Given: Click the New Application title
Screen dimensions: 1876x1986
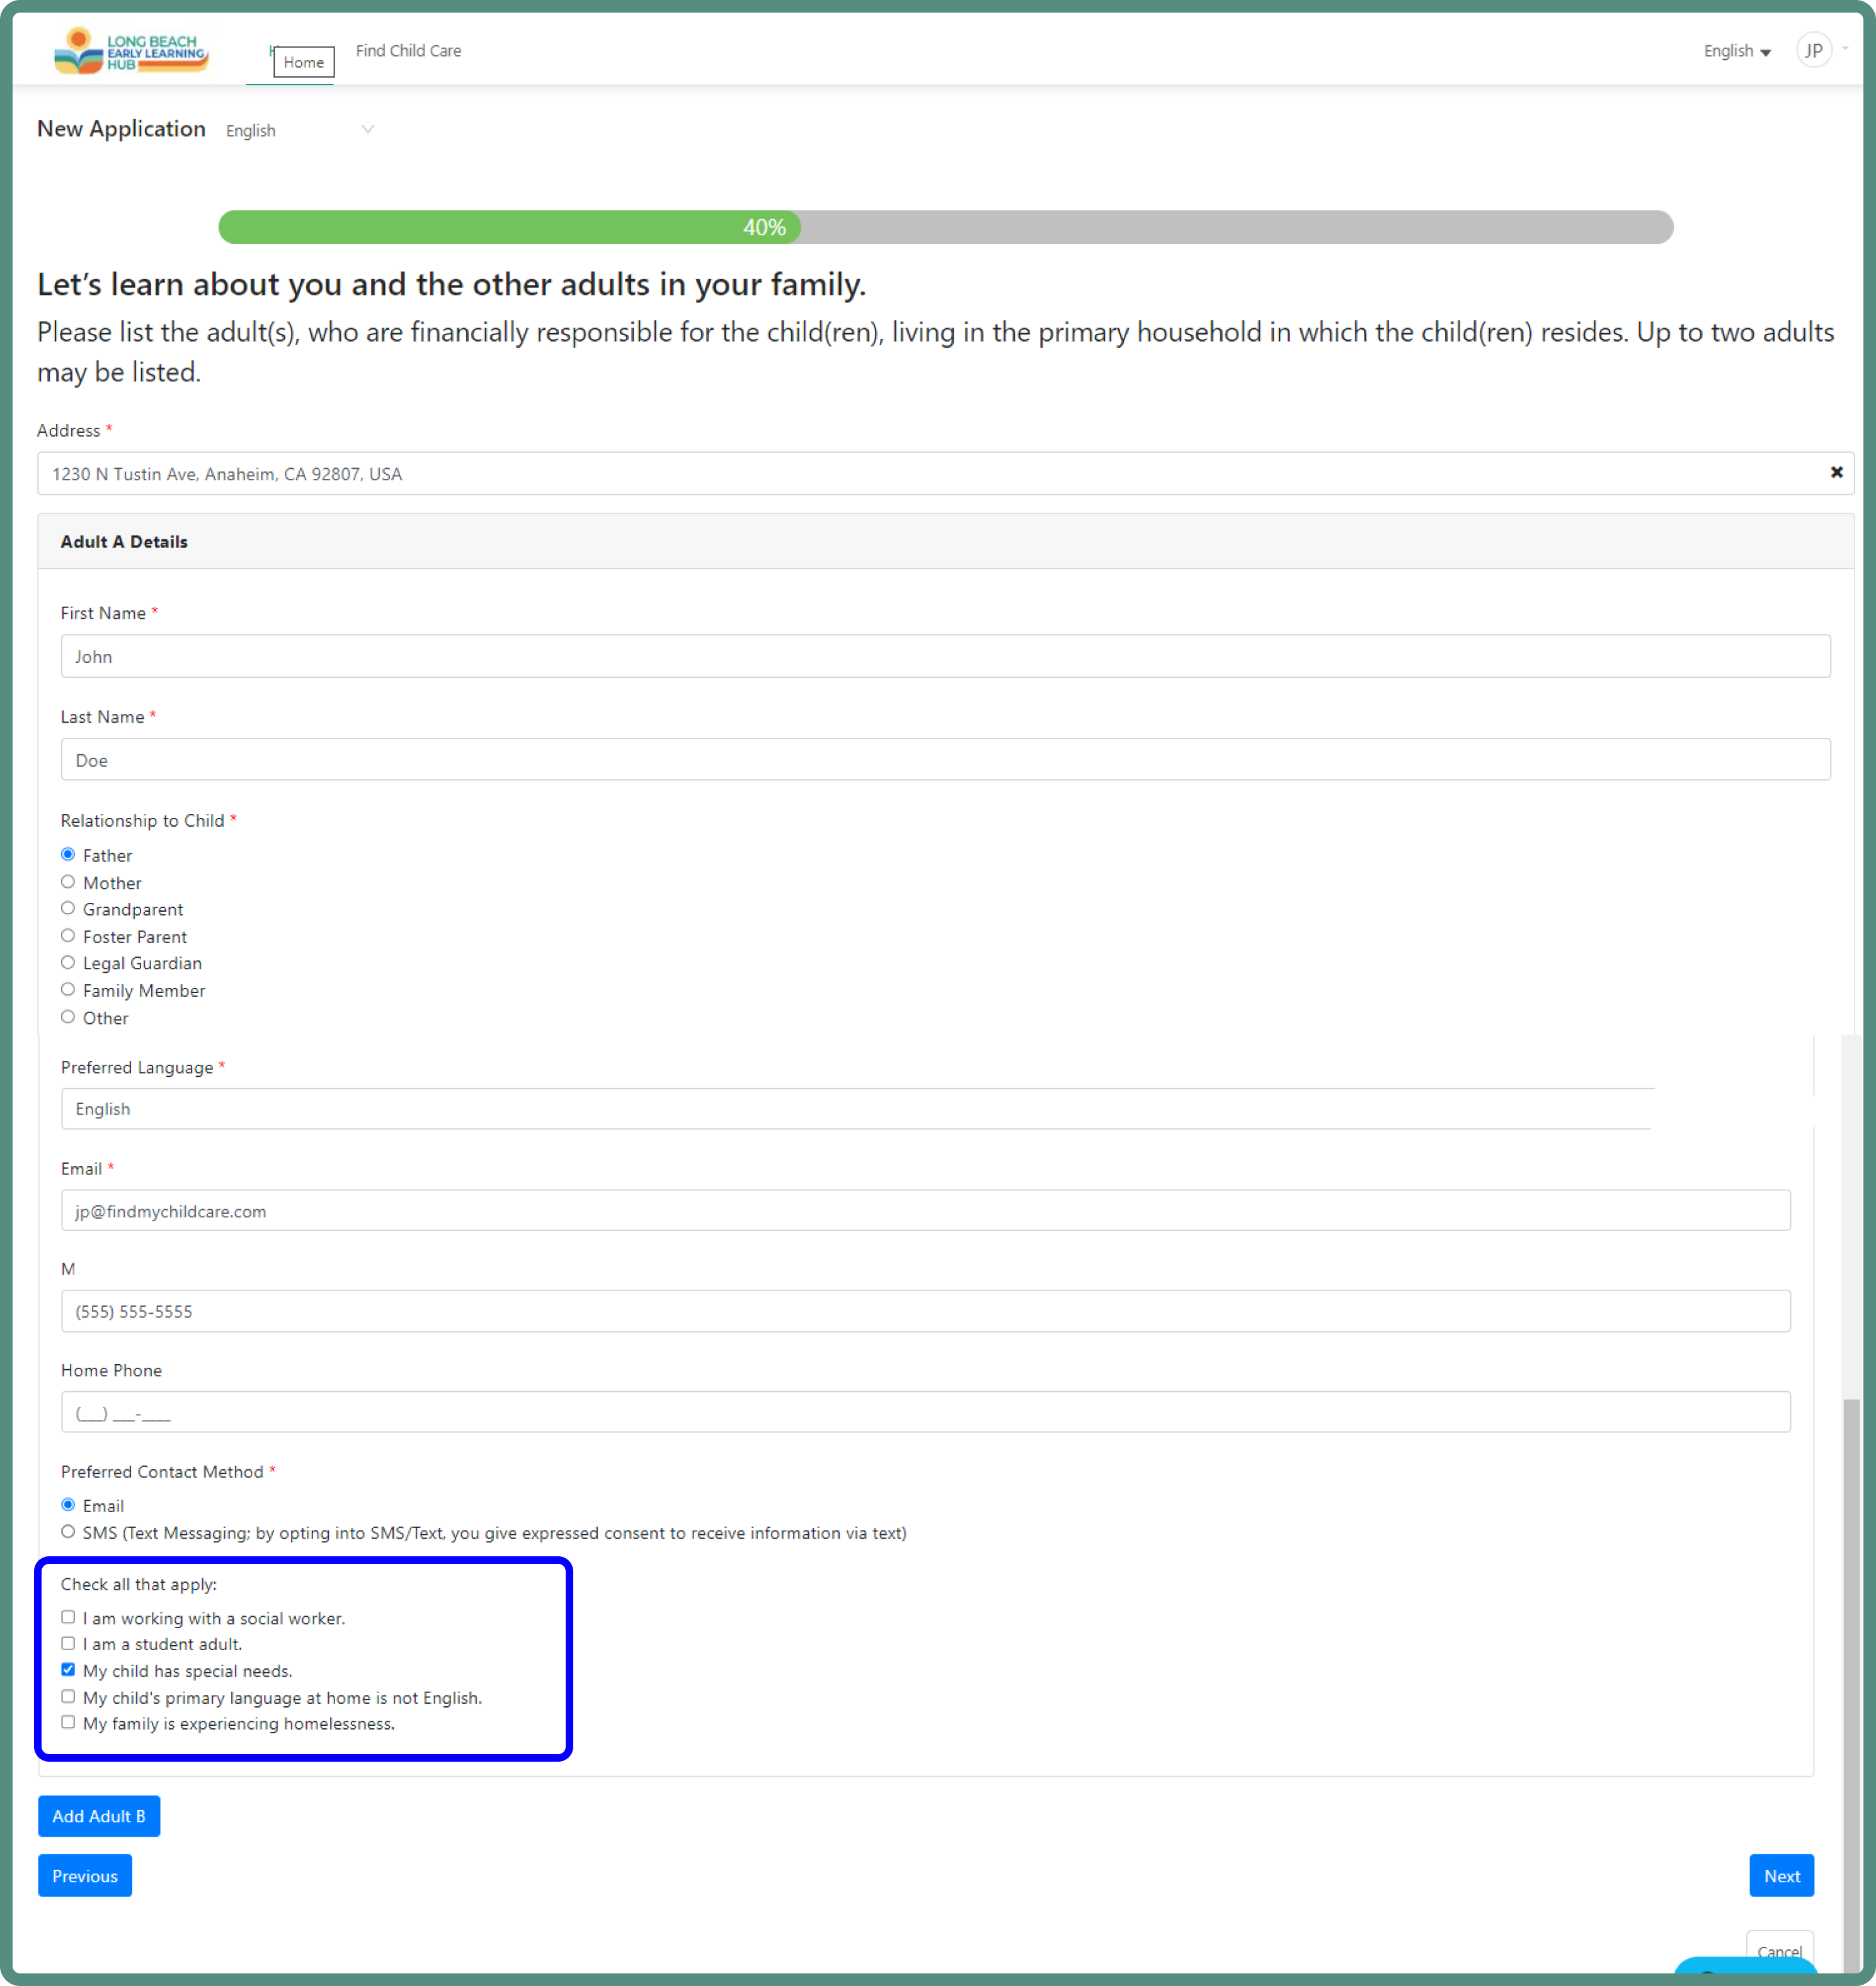Looking at the screenshot, I should coord(121,129).
